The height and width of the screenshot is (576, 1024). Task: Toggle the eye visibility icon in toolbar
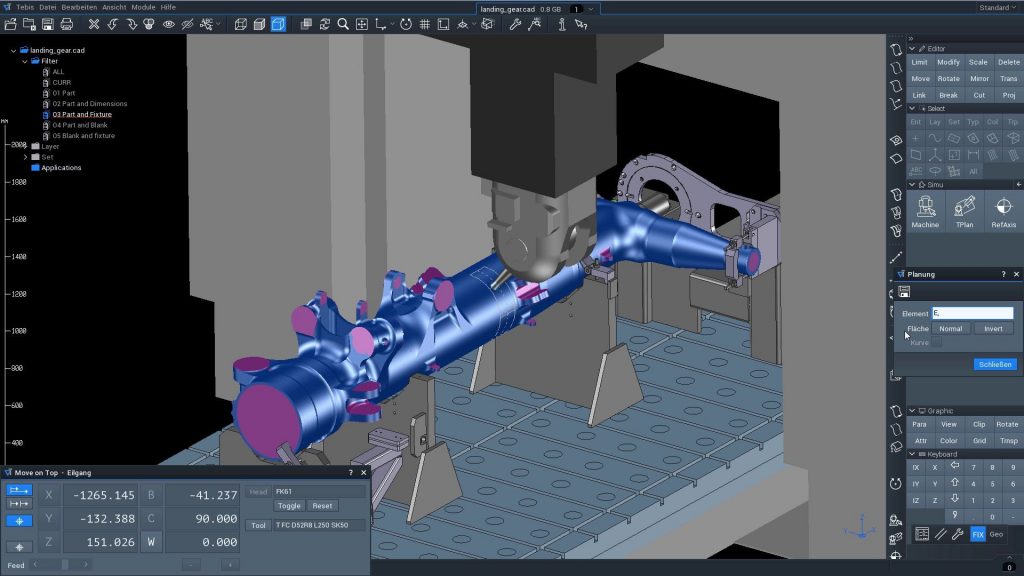168,23
